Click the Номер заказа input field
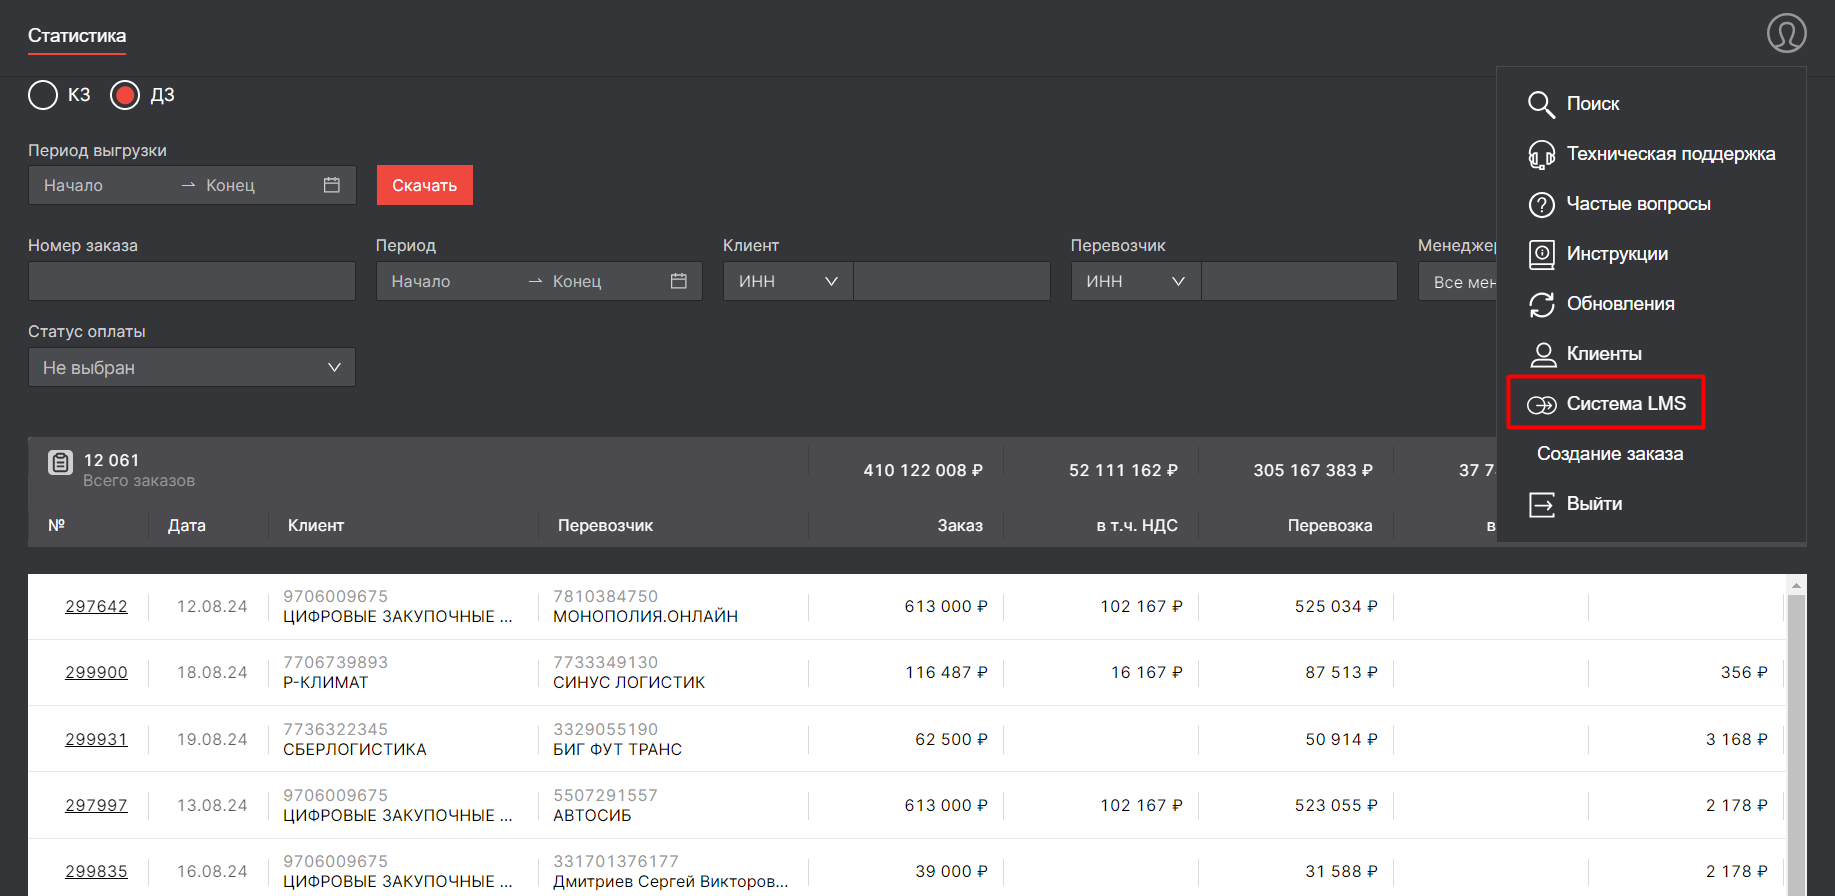Viewport: 1835px width, 896px height. tap(192, 281)
